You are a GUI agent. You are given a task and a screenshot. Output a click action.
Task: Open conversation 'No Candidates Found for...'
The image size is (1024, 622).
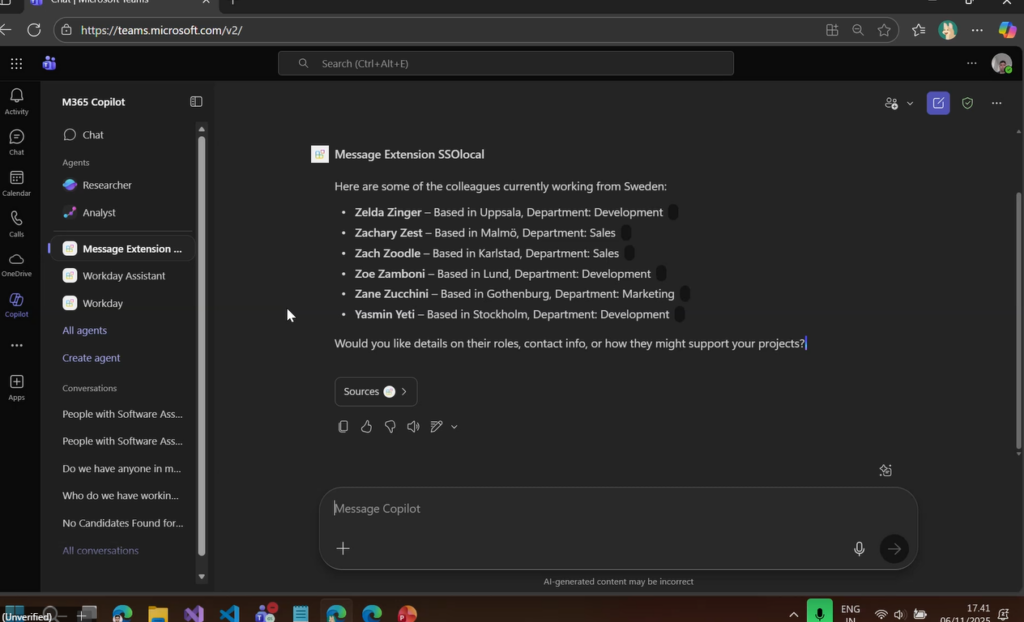click(x=123, y=523)
